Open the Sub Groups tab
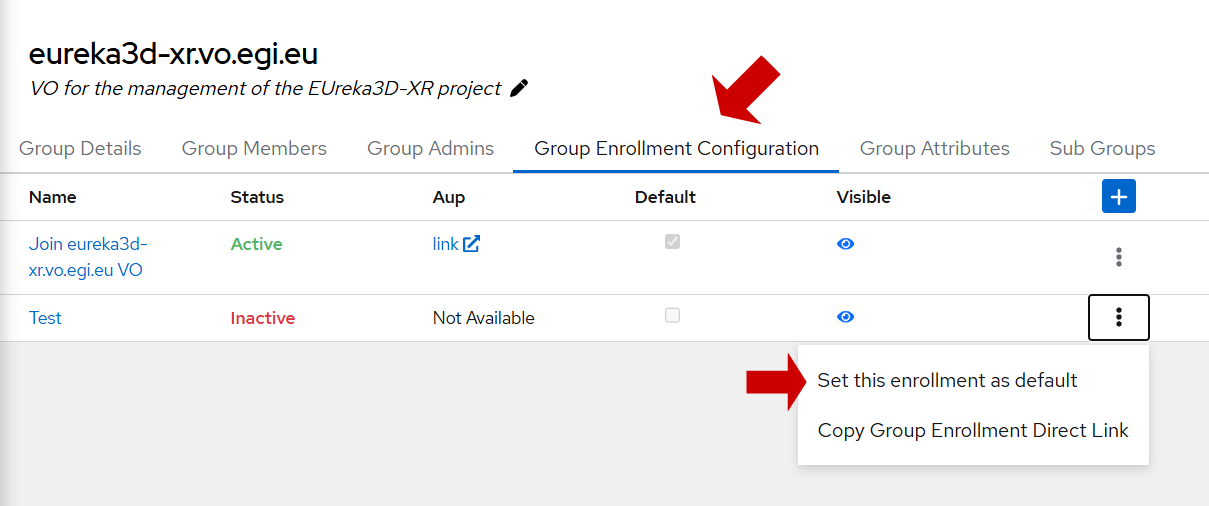This screenshot has height=506, width=1209. coord(1102,149)
